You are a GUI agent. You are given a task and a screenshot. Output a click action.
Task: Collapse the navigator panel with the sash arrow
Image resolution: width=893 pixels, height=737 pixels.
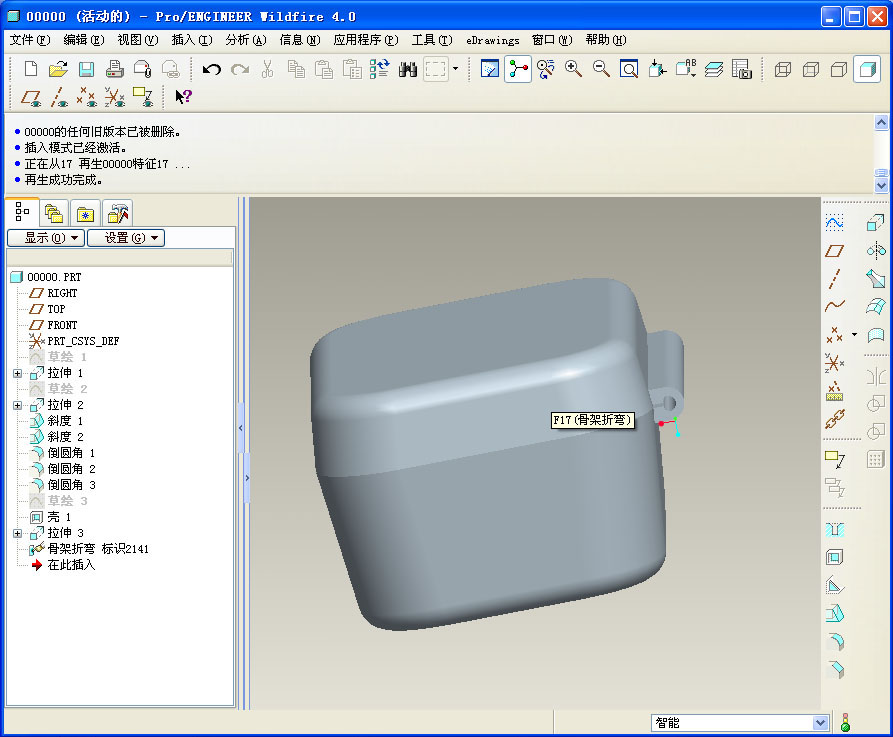click(x=241, y=428)
